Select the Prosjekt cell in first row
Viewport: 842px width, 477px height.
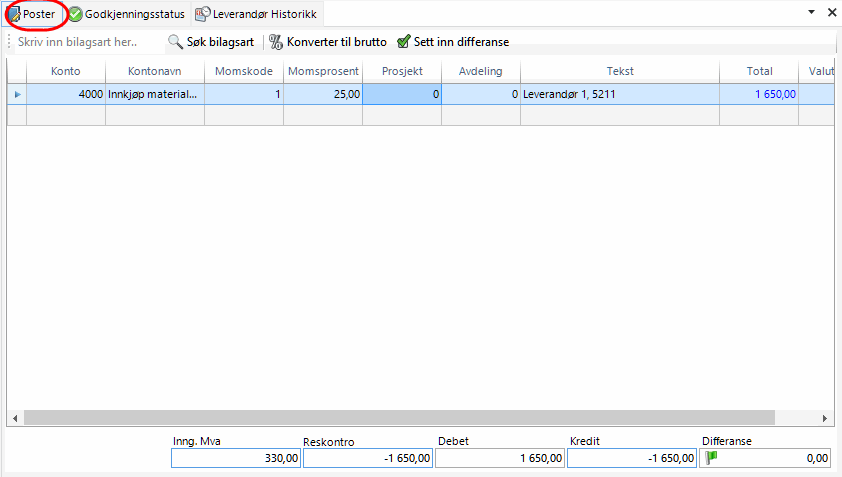tap(402, 94)
